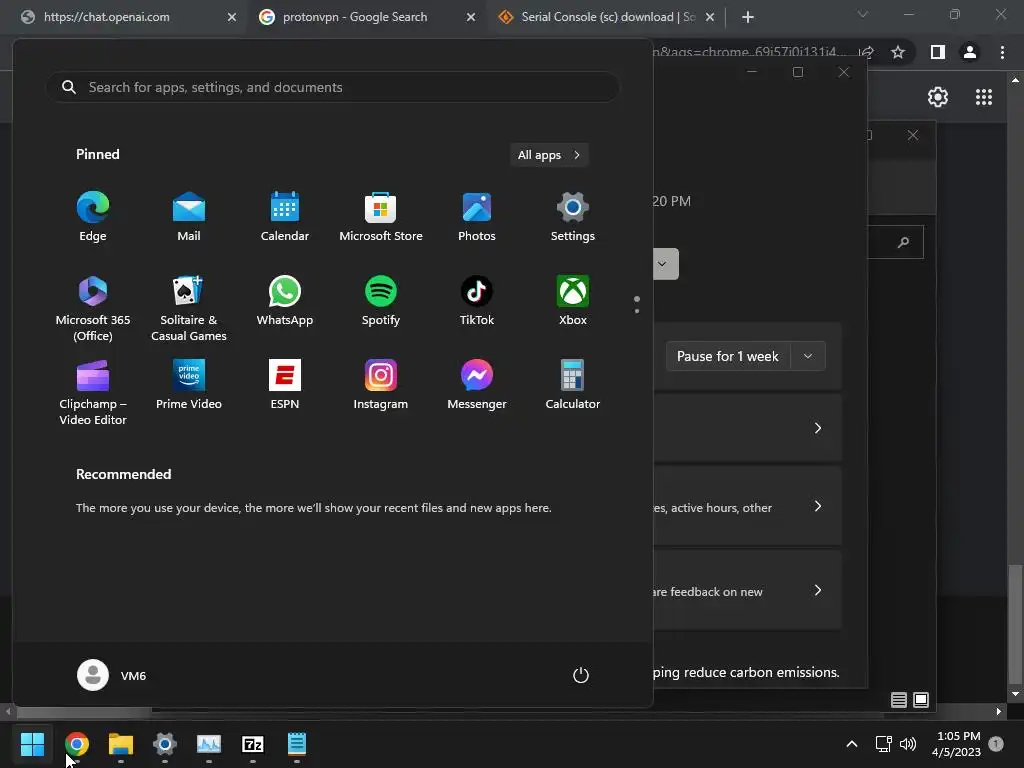Share this page from address bar

click(867, 52)
